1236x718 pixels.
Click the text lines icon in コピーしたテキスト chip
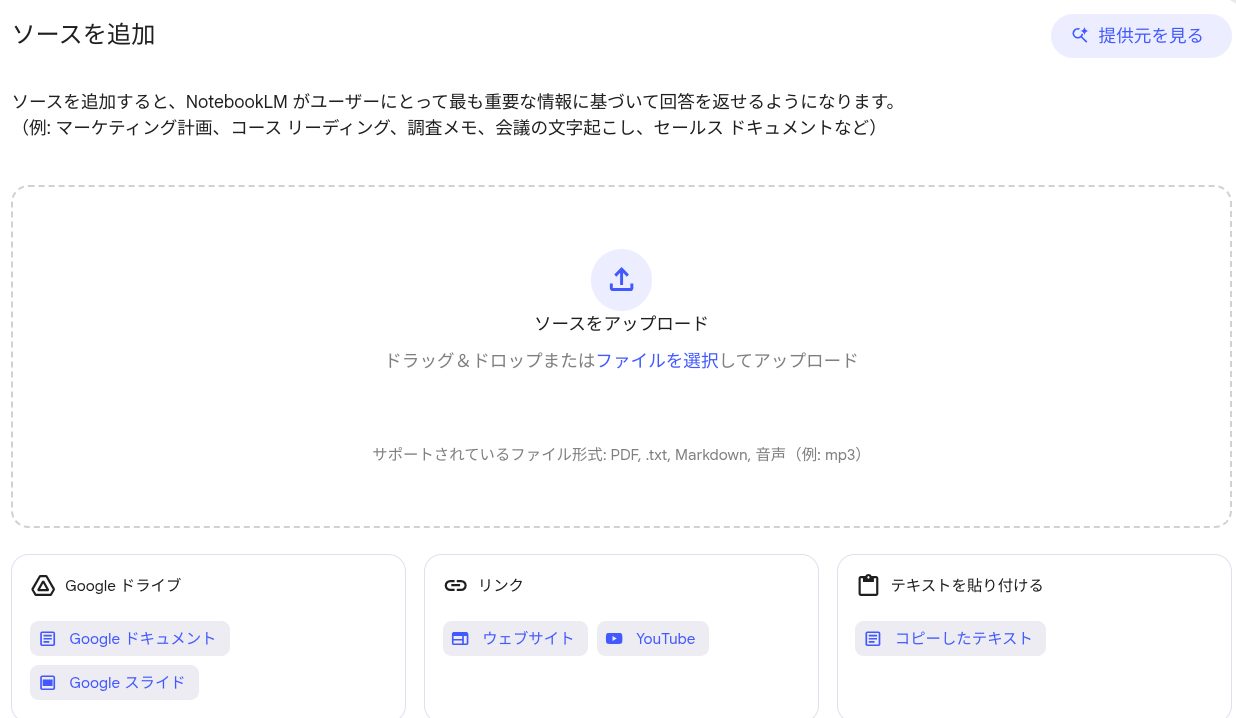(x=873, y=638)
